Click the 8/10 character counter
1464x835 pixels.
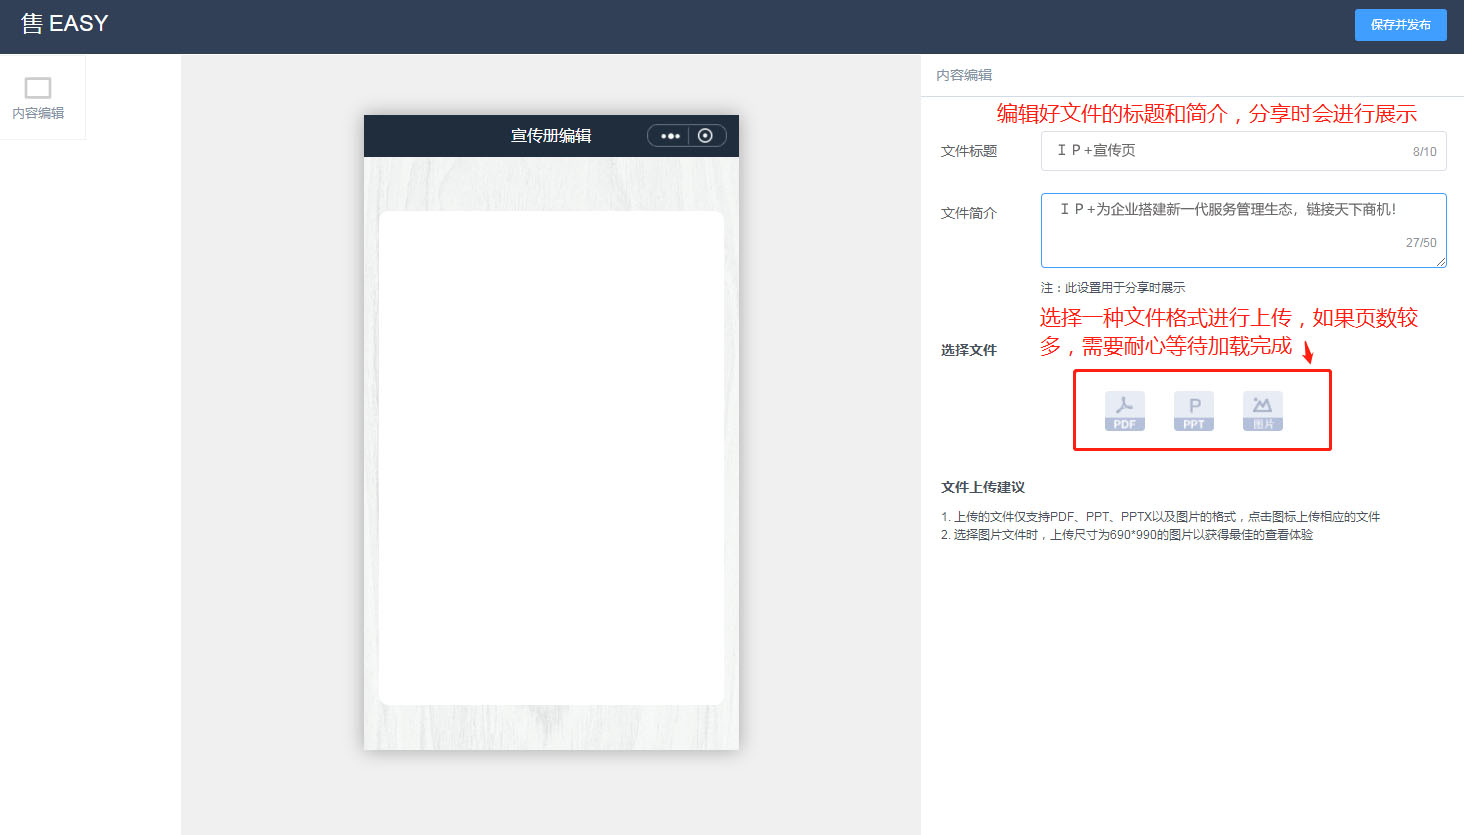(x=1424, y=152)
